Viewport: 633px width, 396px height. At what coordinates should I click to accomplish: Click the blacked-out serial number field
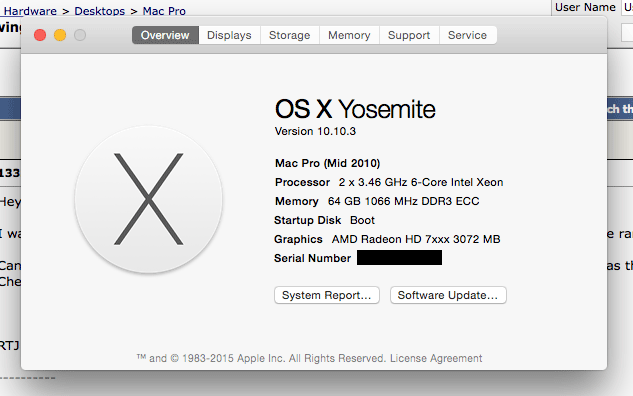pyautogui.click(x=399, y=258)
